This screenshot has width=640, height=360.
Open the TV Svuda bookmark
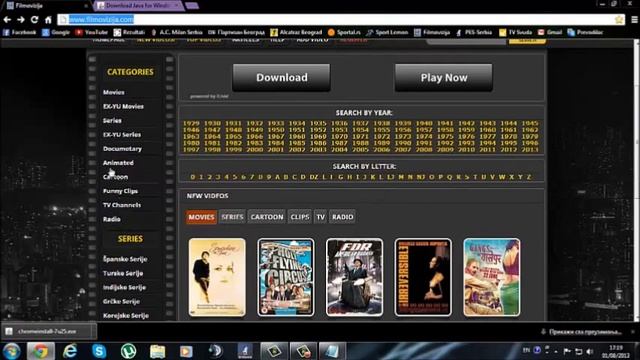click(x=516, y=32)
